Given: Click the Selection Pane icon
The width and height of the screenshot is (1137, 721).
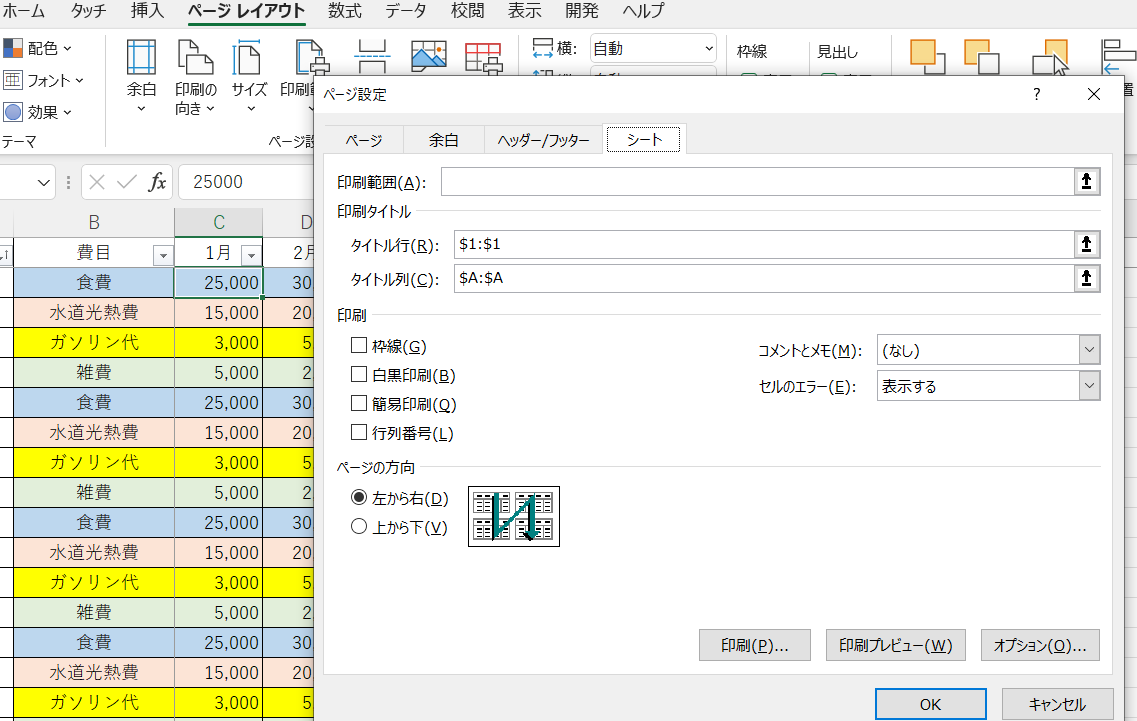Looking at the screenshot, I should 1049,58.
